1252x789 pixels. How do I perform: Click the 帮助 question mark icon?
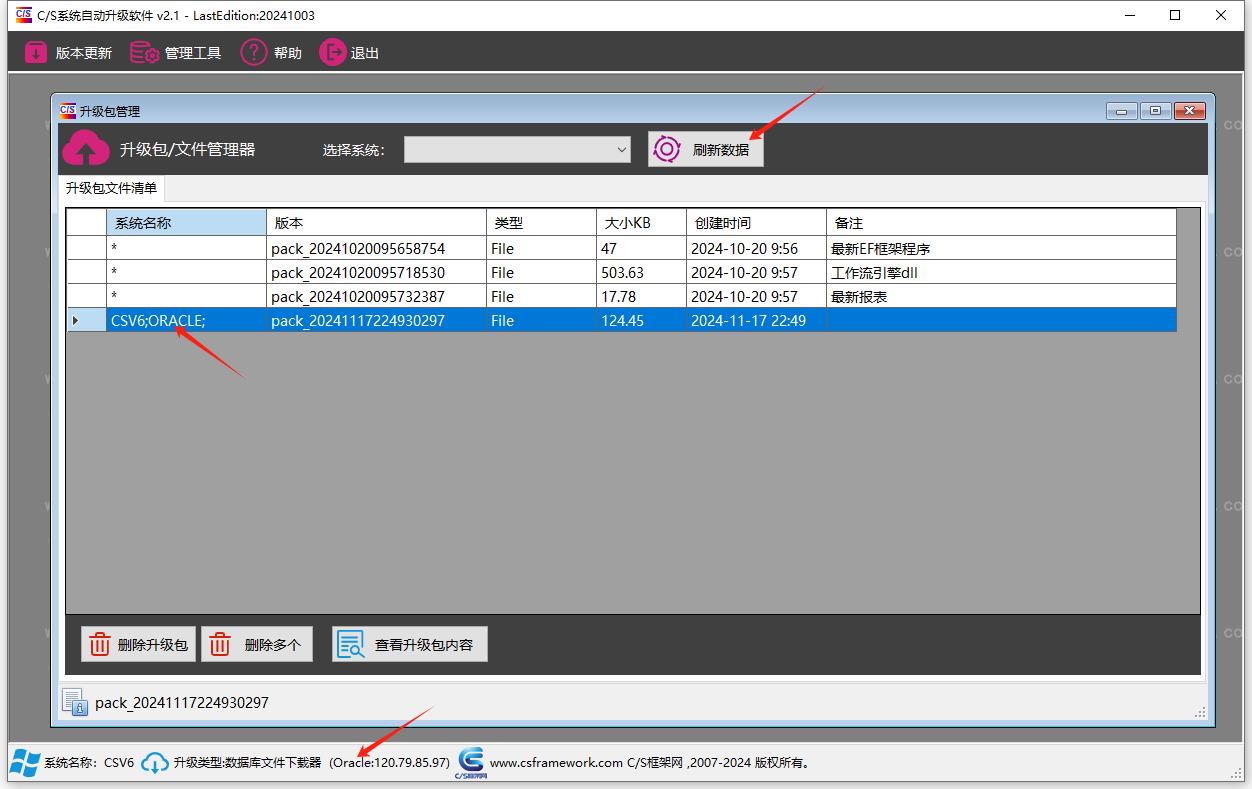click(x=254, y=53)
